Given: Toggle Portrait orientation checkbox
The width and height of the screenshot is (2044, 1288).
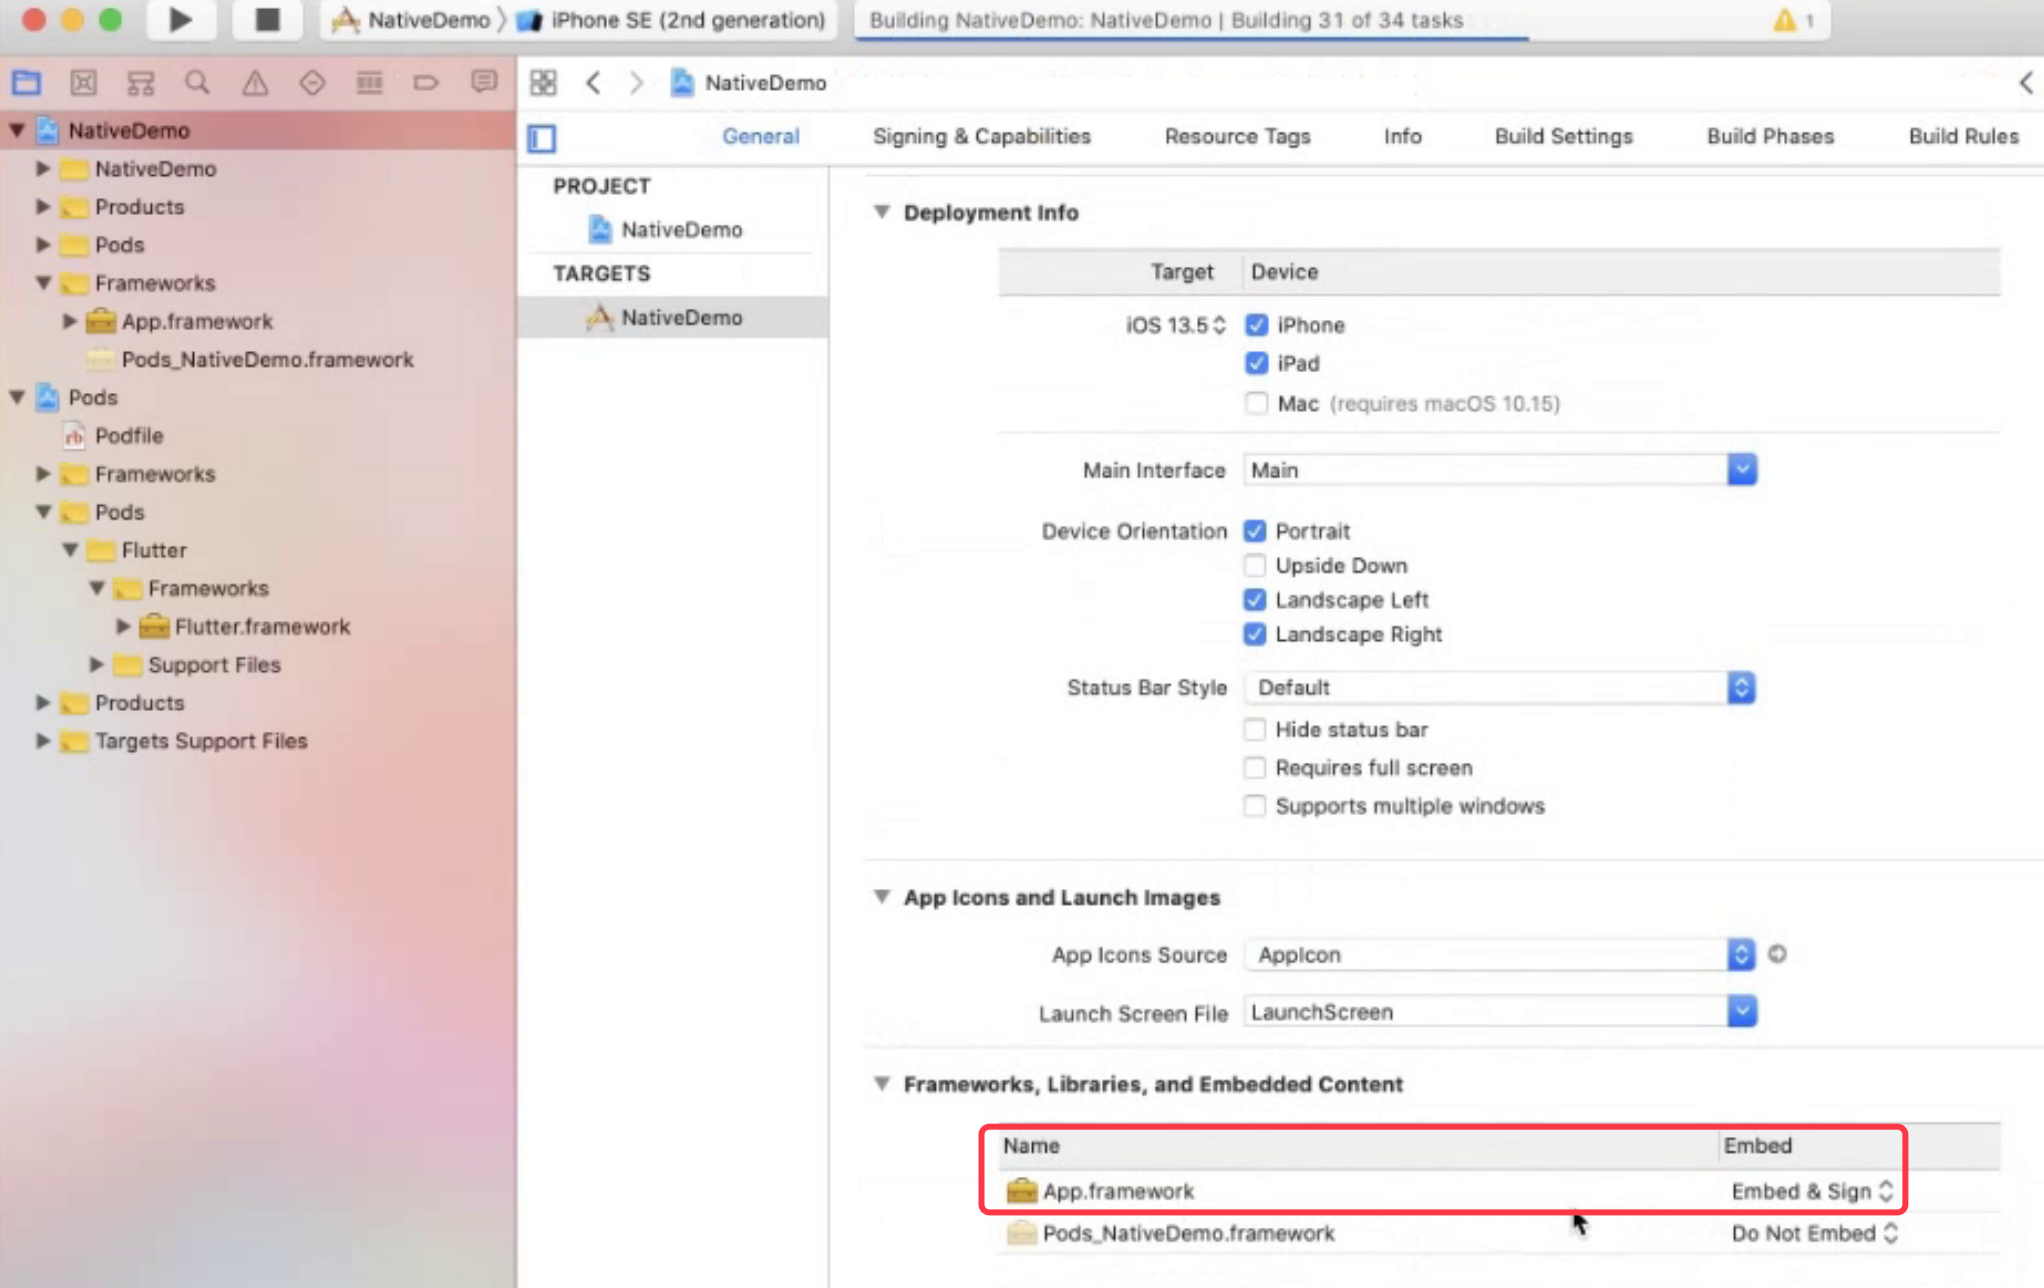Looking at the screenshot, I should click(1254, 531).
